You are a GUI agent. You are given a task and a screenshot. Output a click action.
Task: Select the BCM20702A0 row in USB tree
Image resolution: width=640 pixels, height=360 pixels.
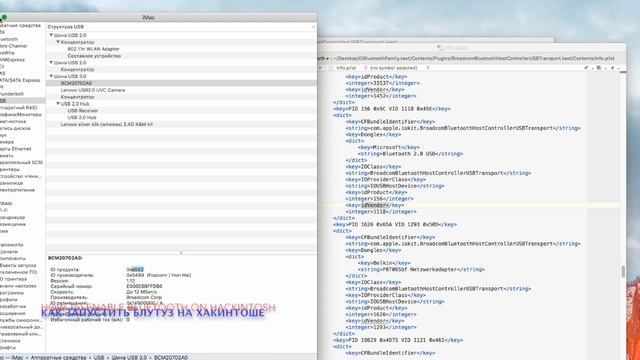[x=181, y=83]
